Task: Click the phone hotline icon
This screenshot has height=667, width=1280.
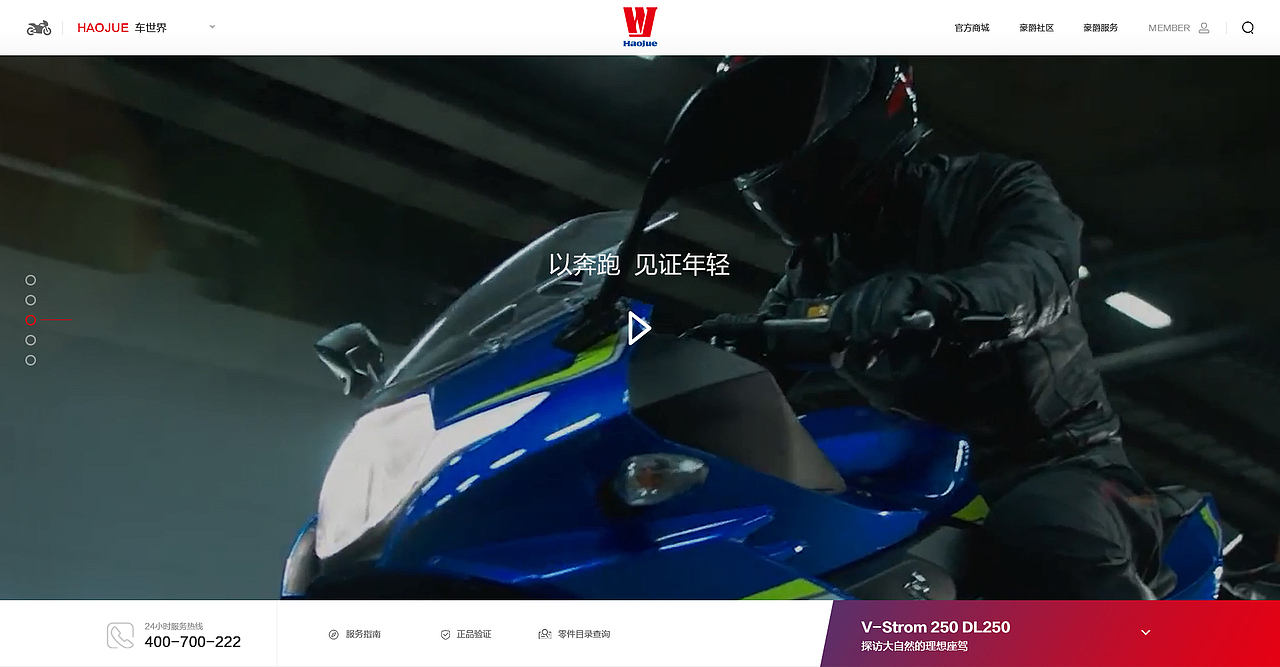Action: 120,635
